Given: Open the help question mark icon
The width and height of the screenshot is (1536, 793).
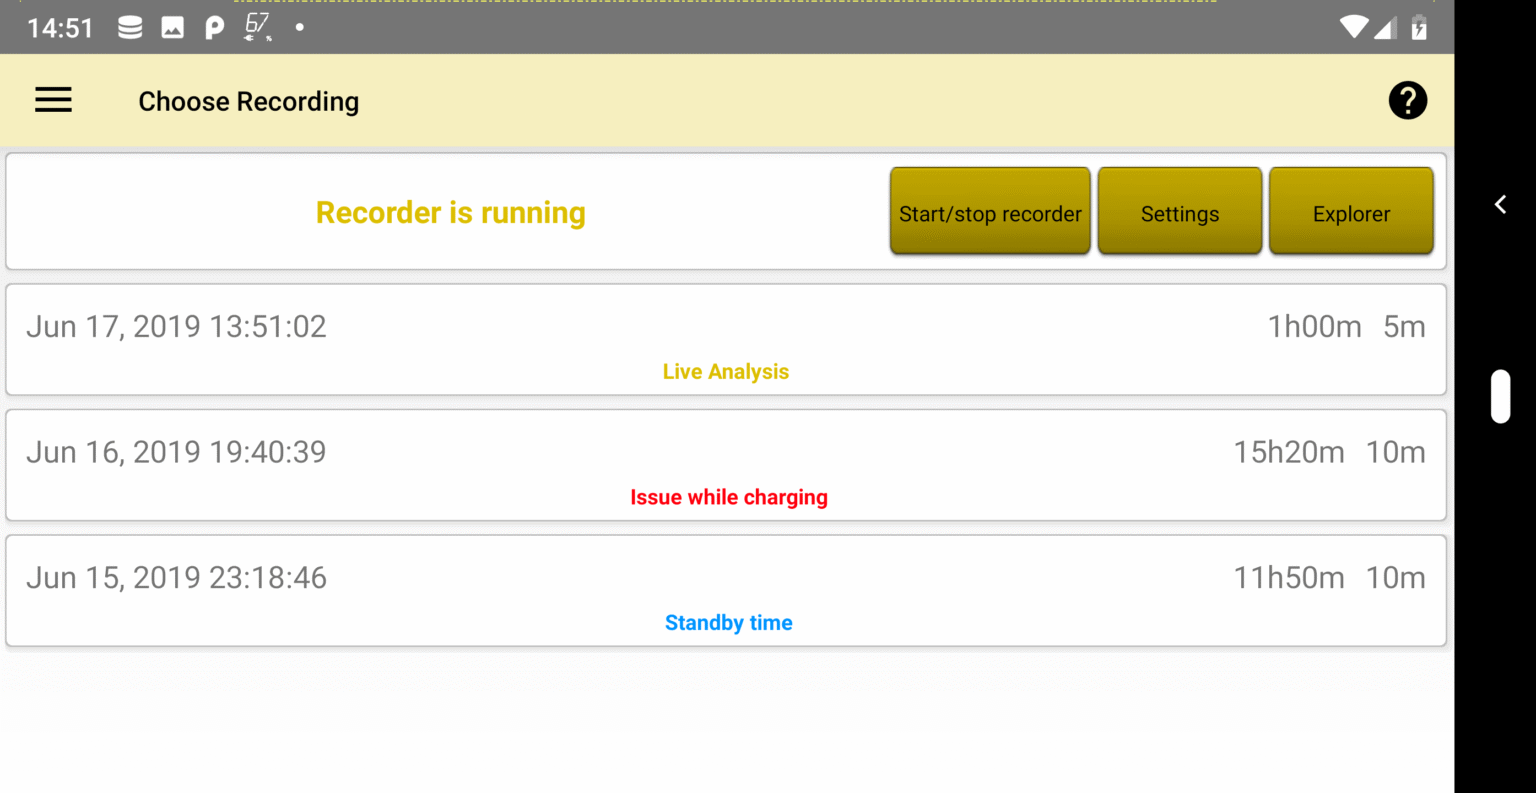Looking at the screenshot, I should (x=1407, y=100).
